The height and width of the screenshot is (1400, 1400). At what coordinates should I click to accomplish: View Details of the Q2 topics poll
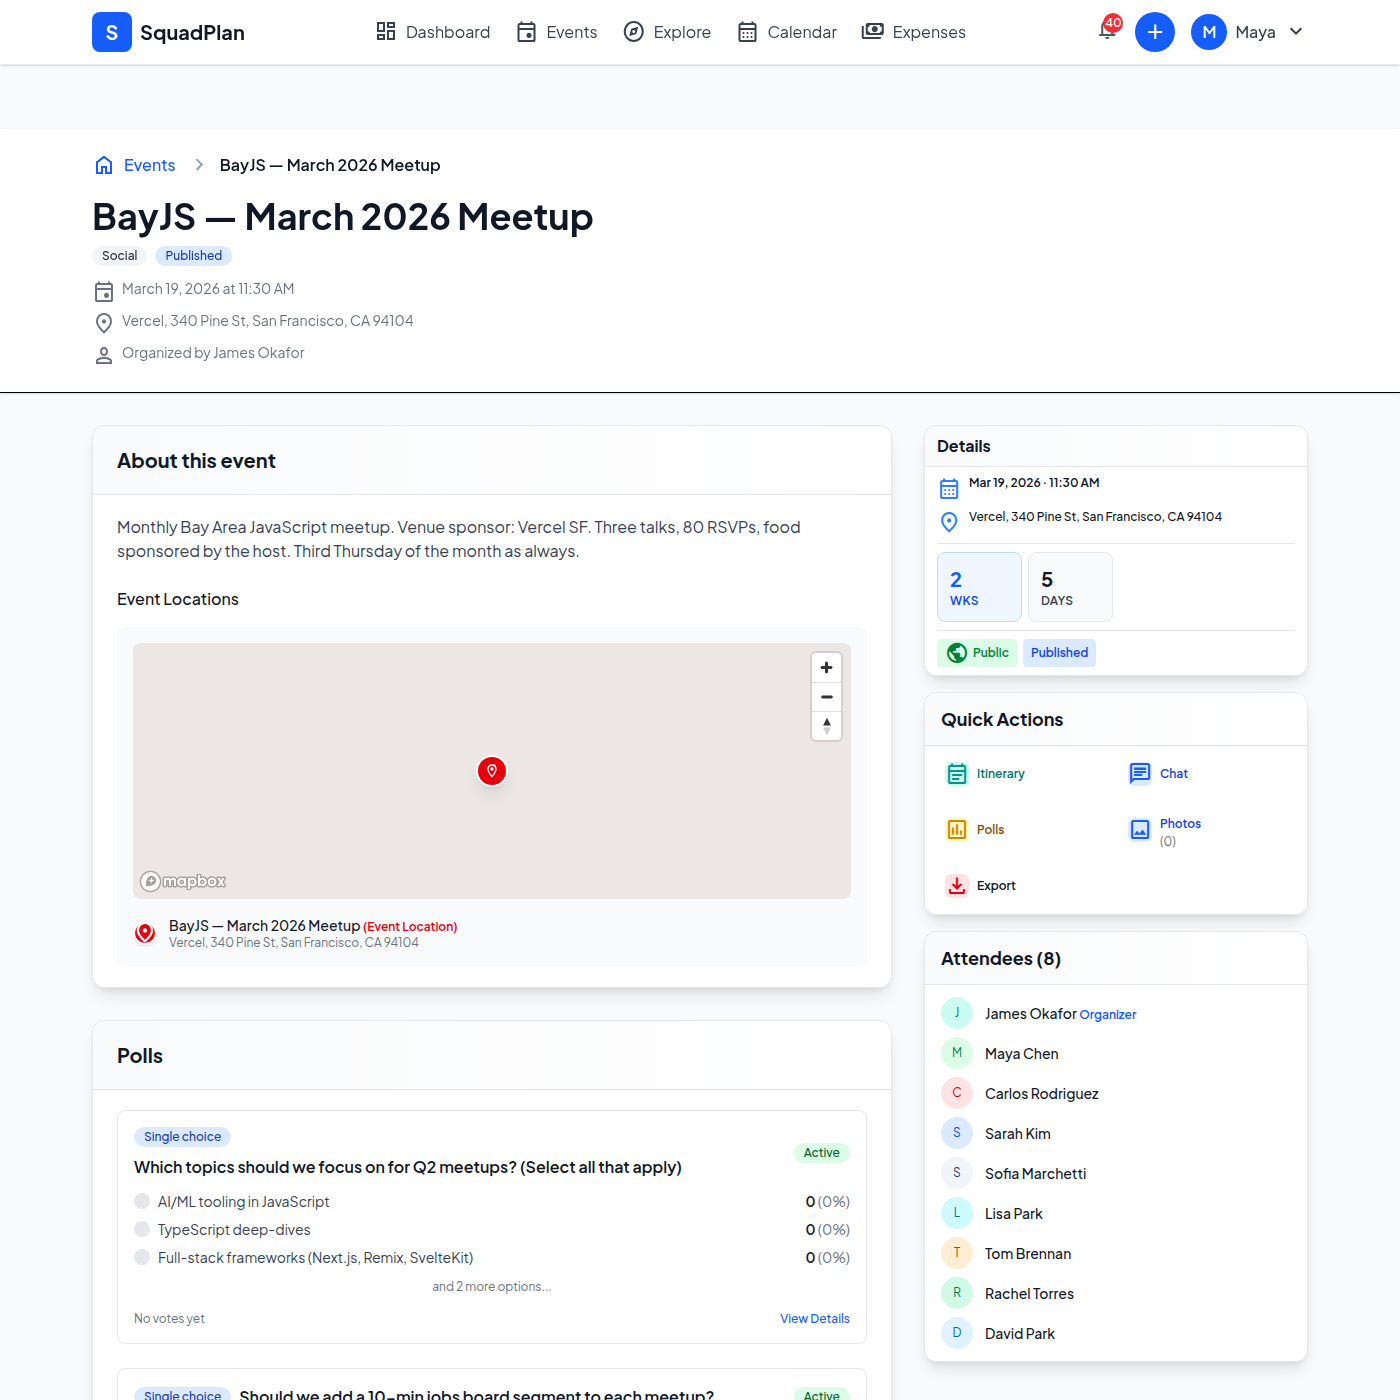(814, 1318)
